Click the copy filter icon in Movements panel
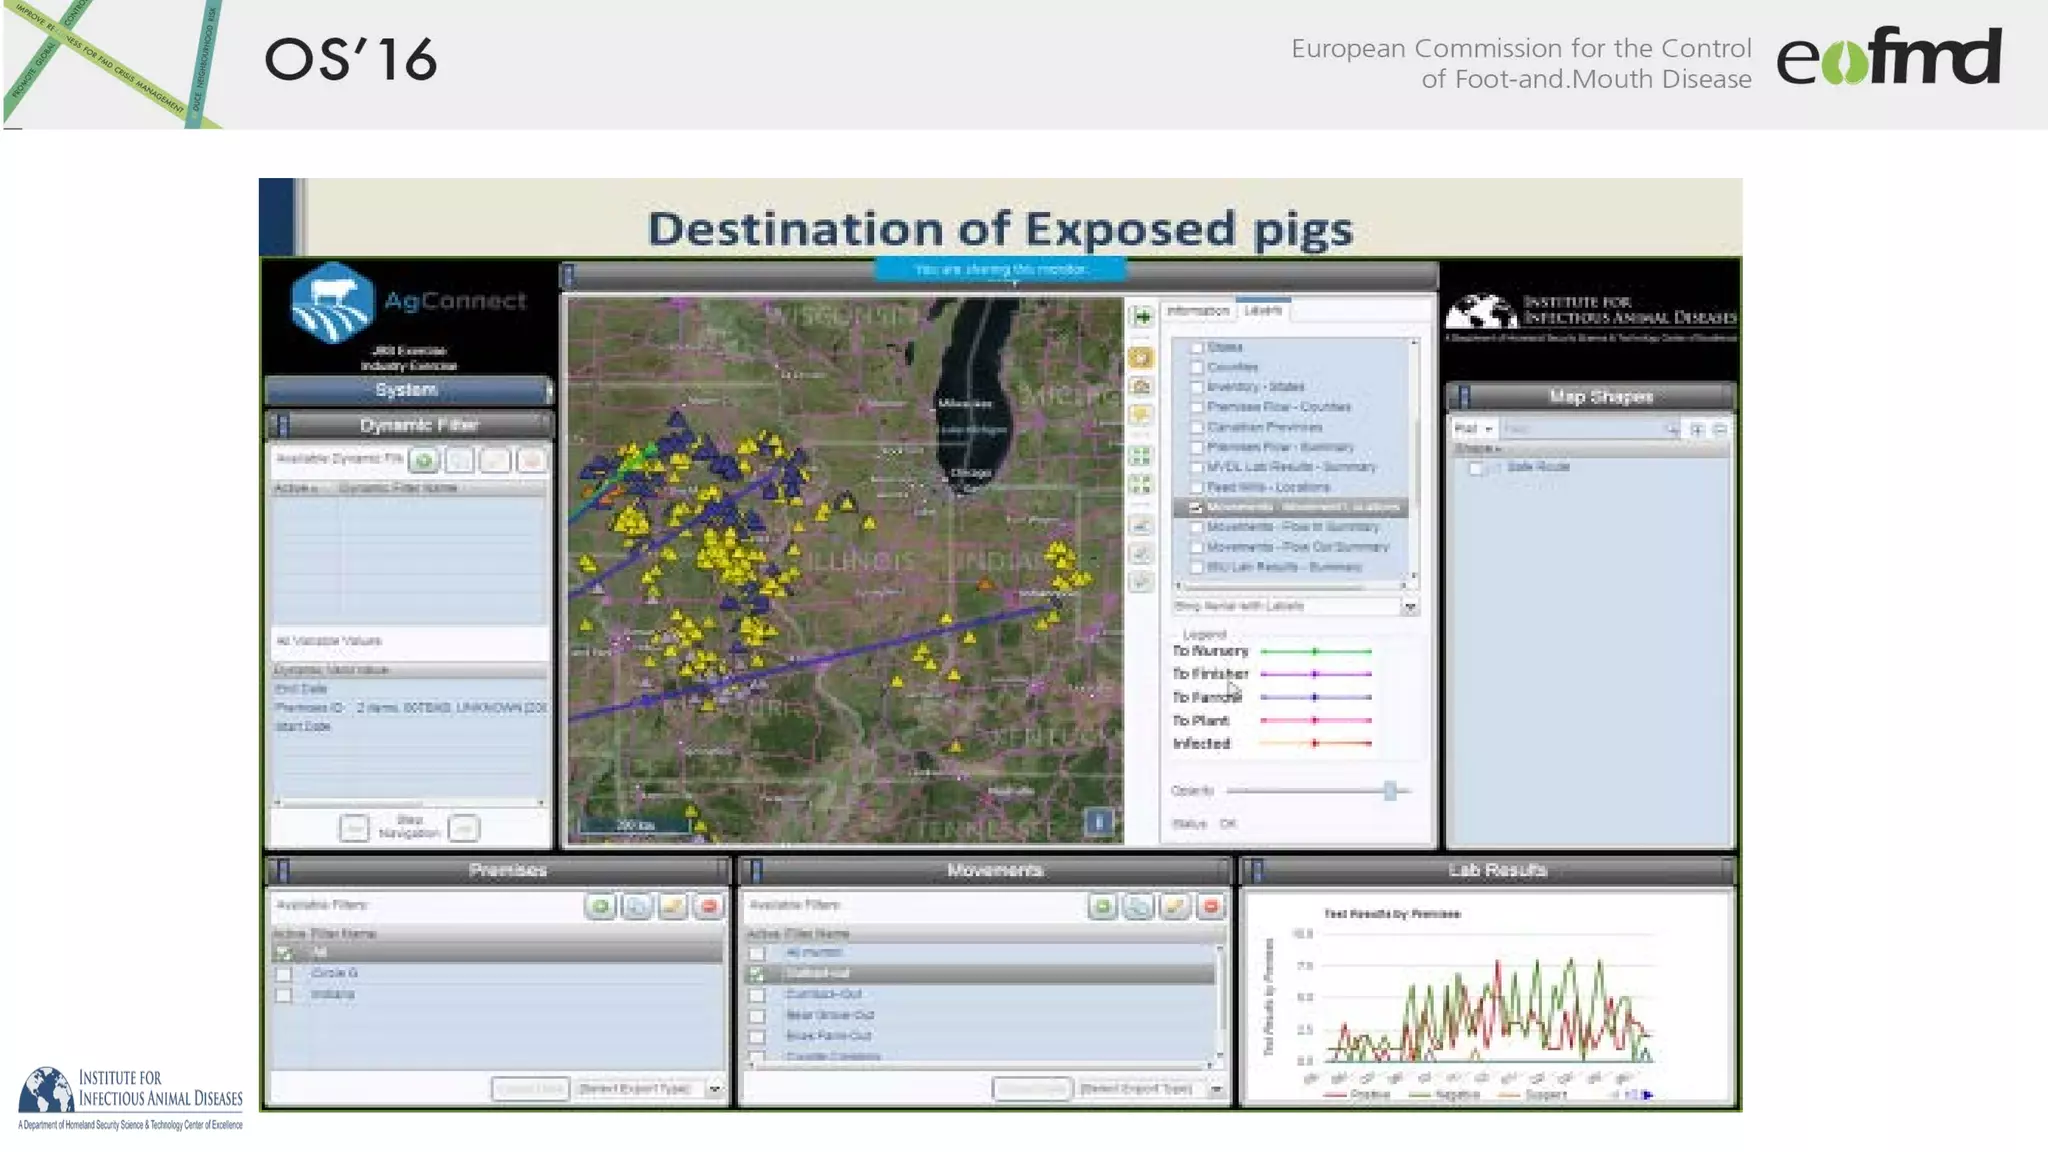This screenshot has height=1152, width=2048. (x=1138, y=906)
